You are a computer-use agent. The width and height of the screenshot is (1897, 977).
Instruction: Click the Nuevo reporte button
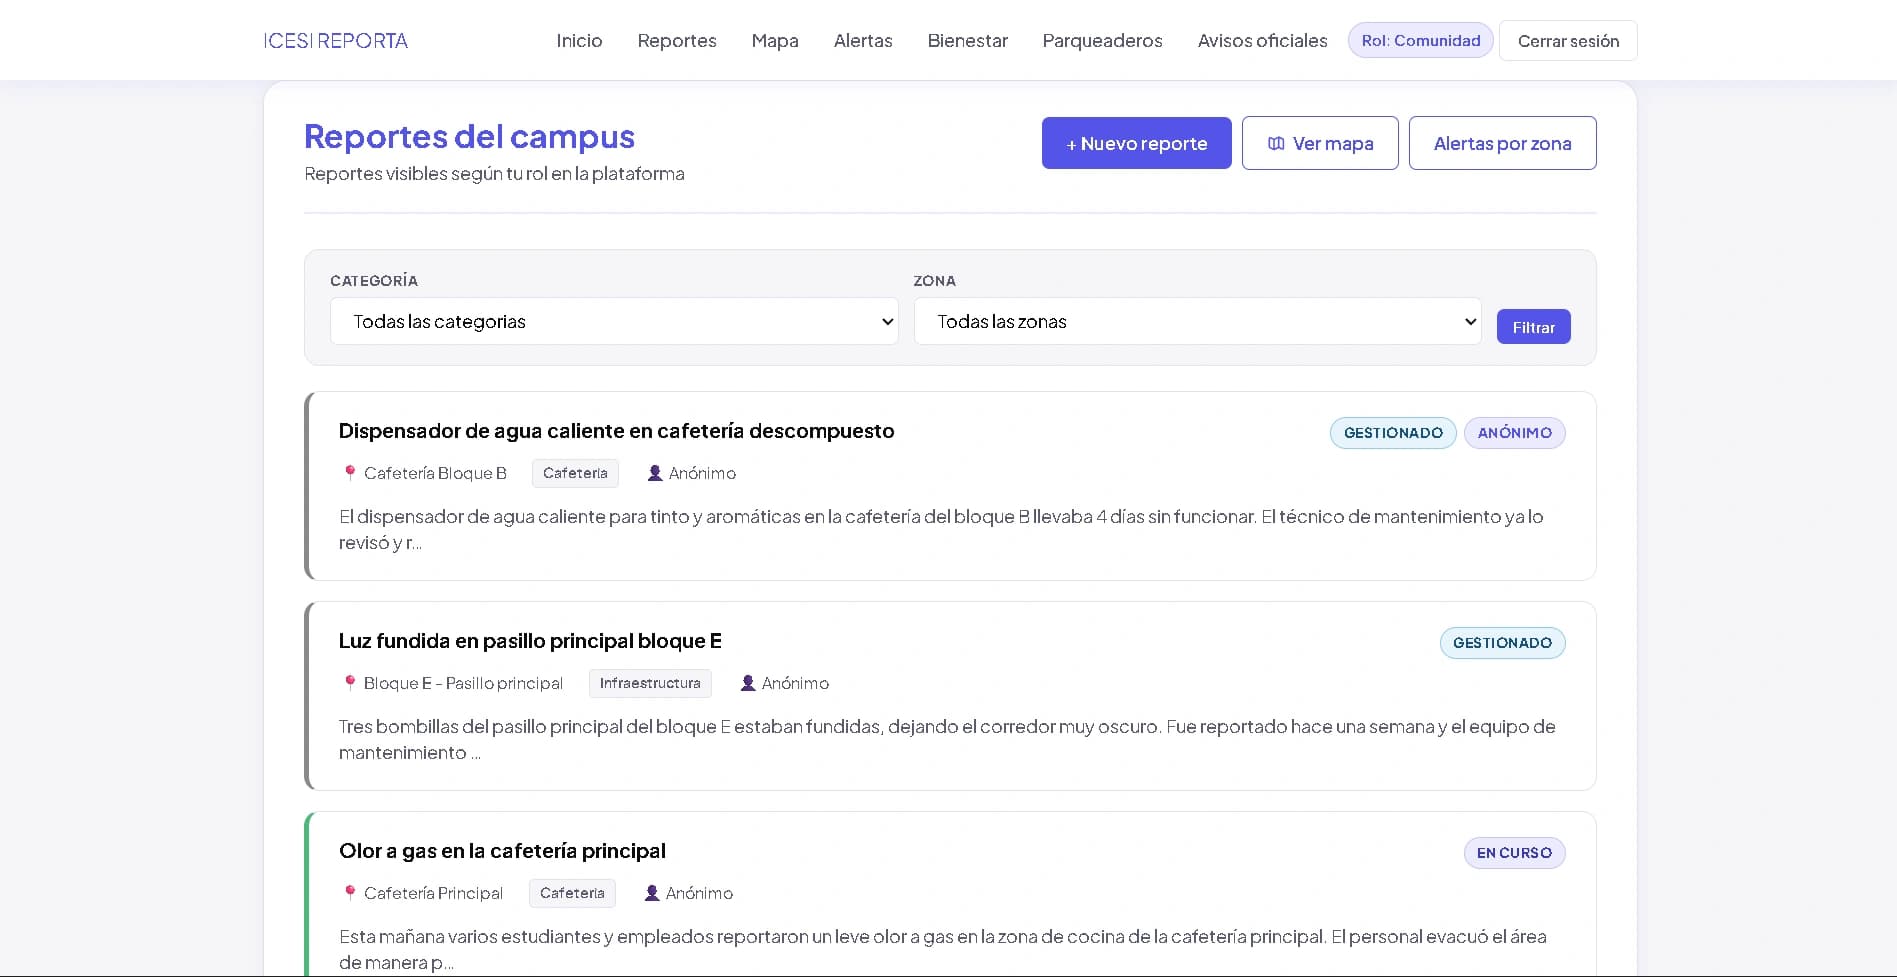click(x=1136, y=143)
